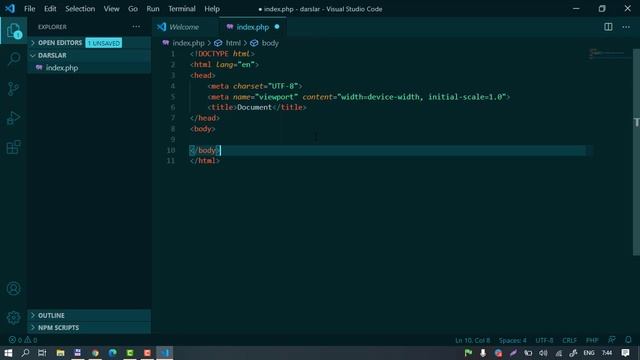Open the Explorer view in activity bar
Viewport: 640px width, 360px height.
pos(13,31)
